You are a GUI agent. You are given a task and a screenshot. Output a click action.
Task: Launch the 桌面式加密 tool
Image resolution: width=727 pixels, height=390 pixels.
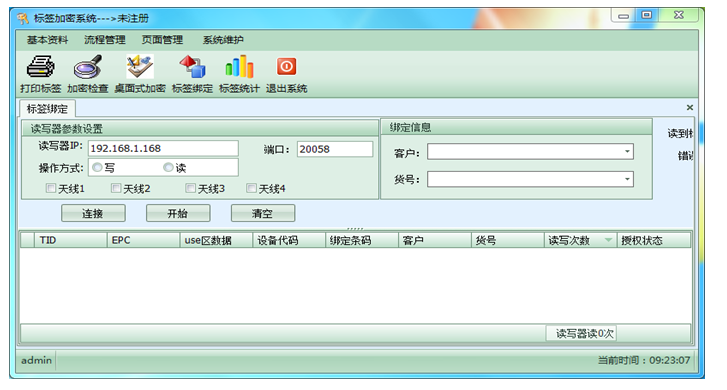[x=140, y=74]
